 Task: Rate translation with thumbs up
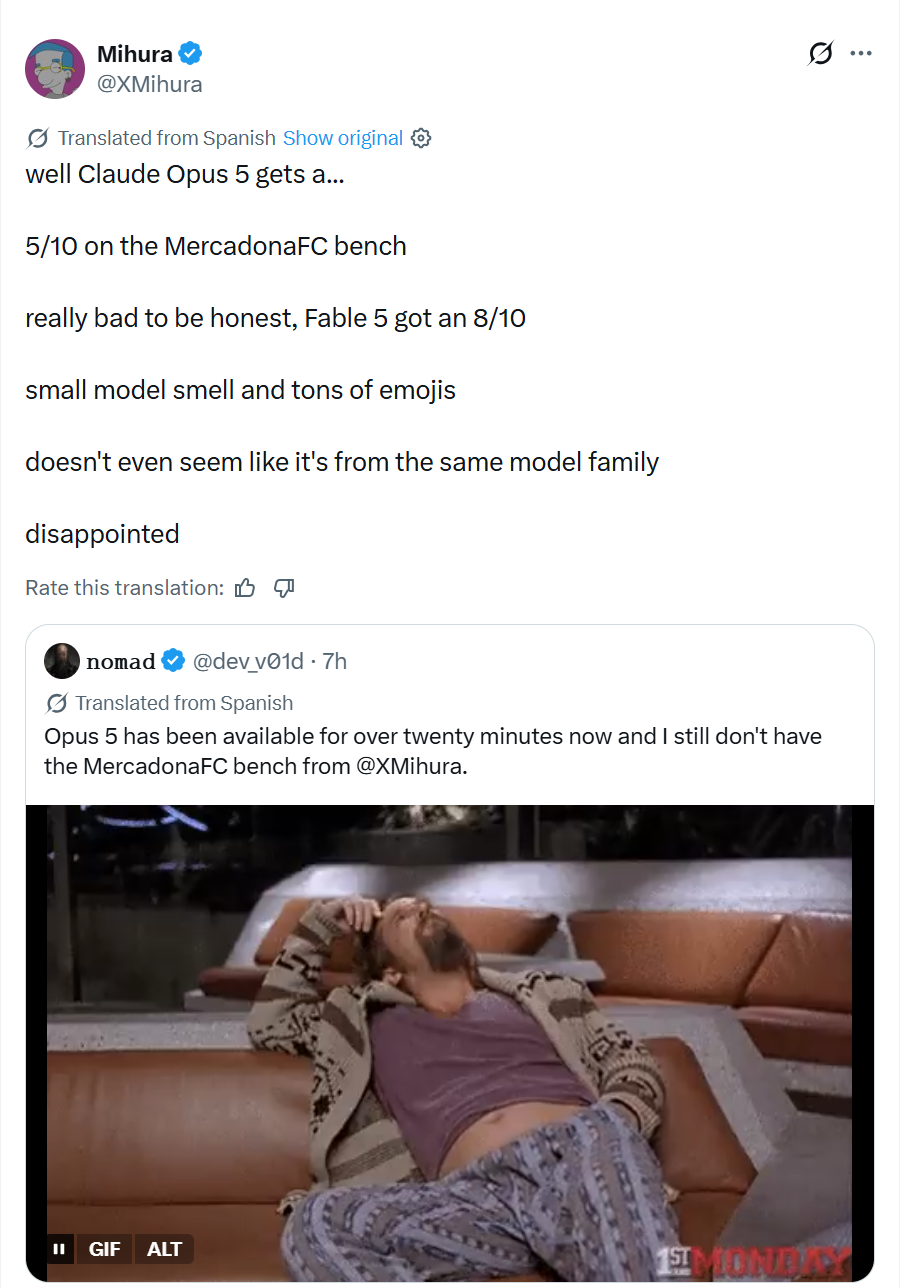click(245, 588)
